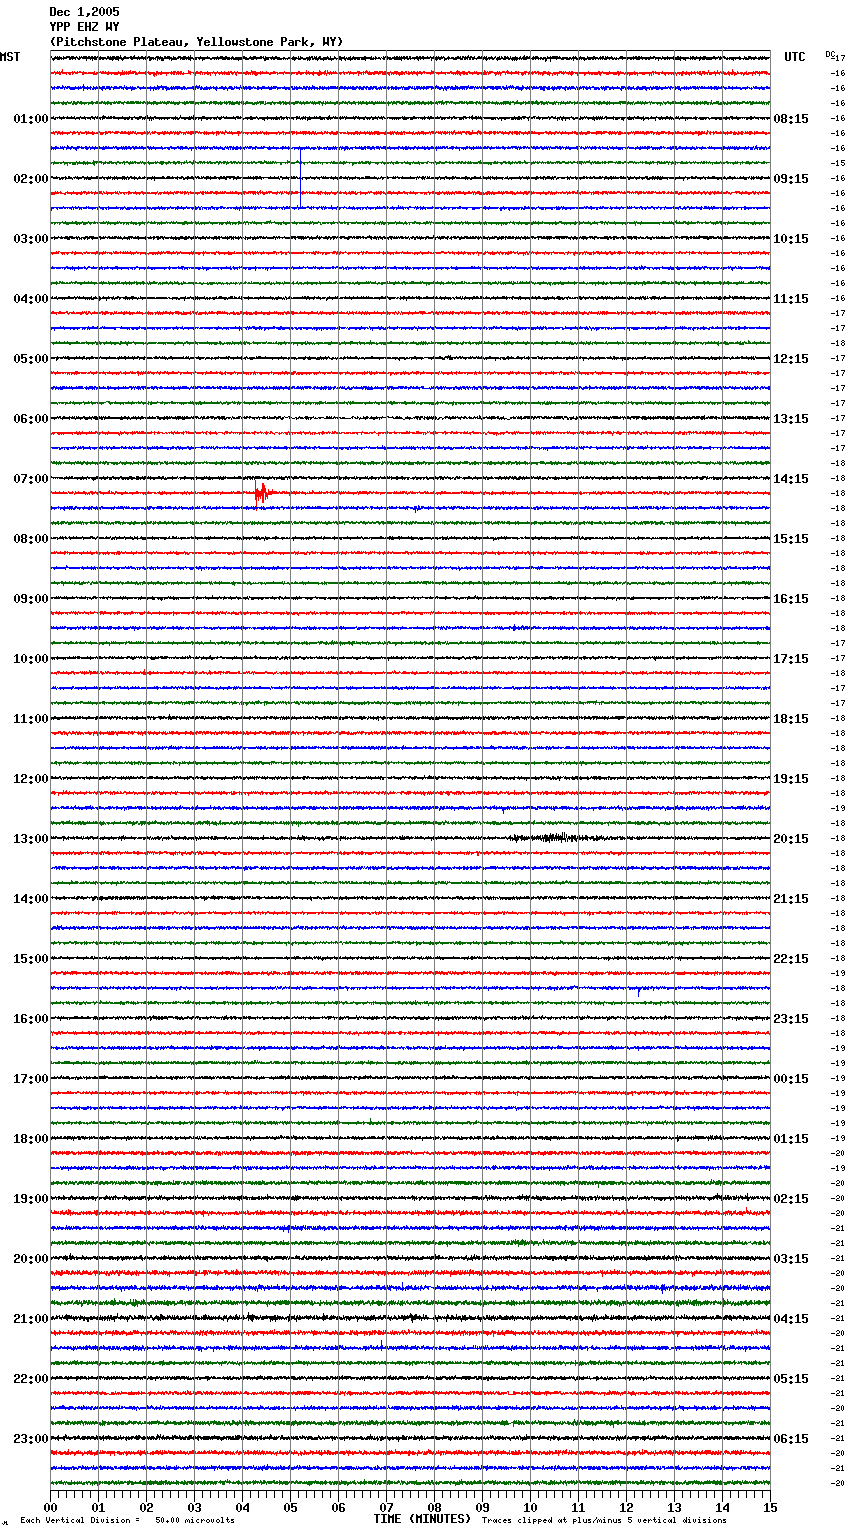Select the '01:00' MST time label

[31, 119]
